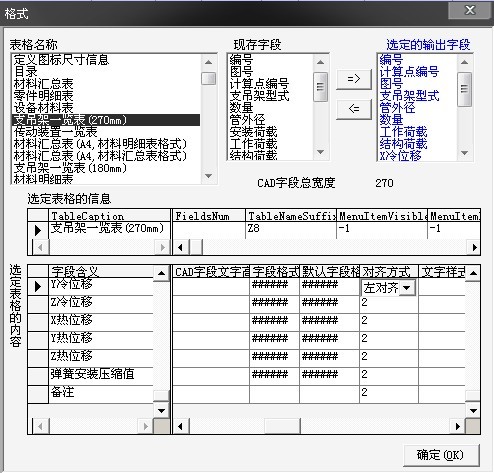494x473 pixels.
Task: Click the 字段格式 column header
Action: pyautogui.click(x=275, y=272)
